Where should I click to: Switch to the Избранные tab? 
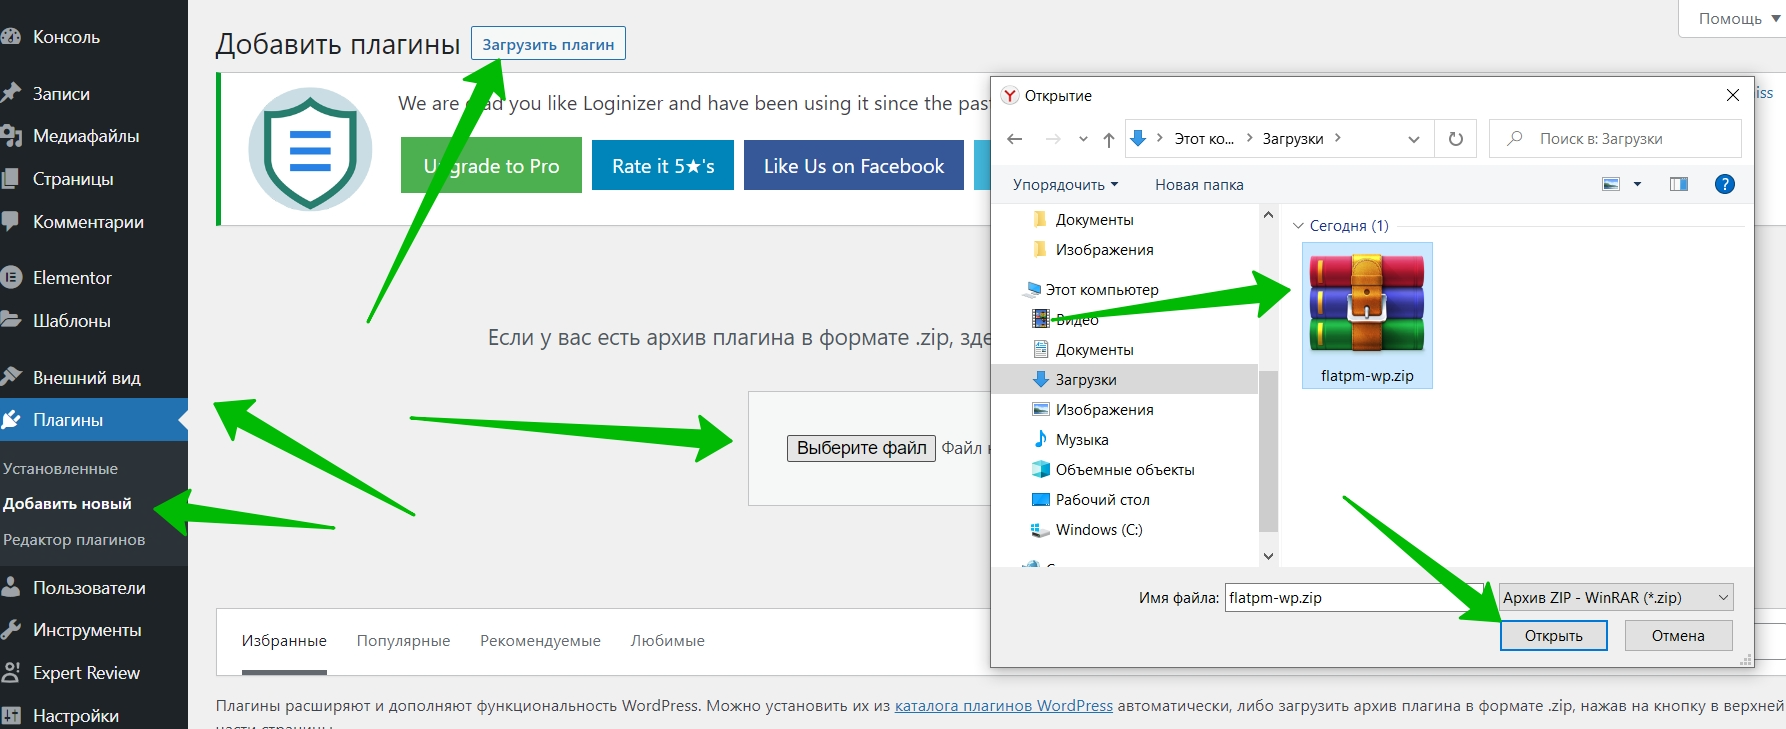(284, 641)
